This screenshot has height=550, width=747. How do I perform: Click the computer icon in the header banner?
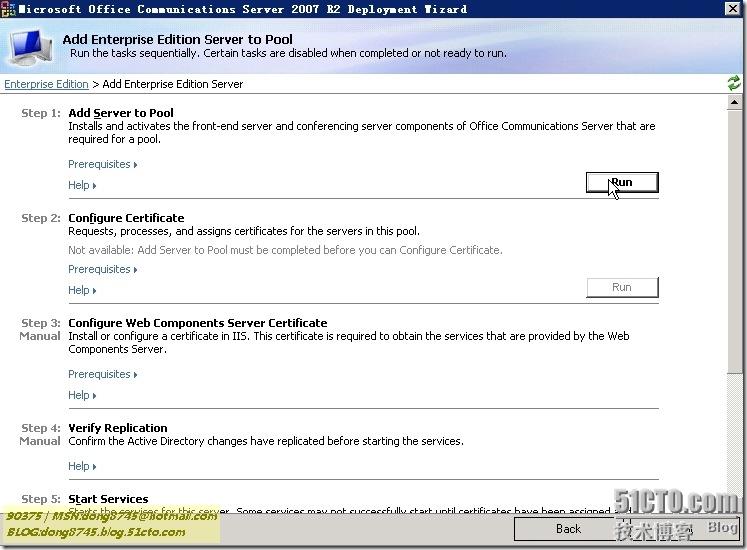click(31, 48)
